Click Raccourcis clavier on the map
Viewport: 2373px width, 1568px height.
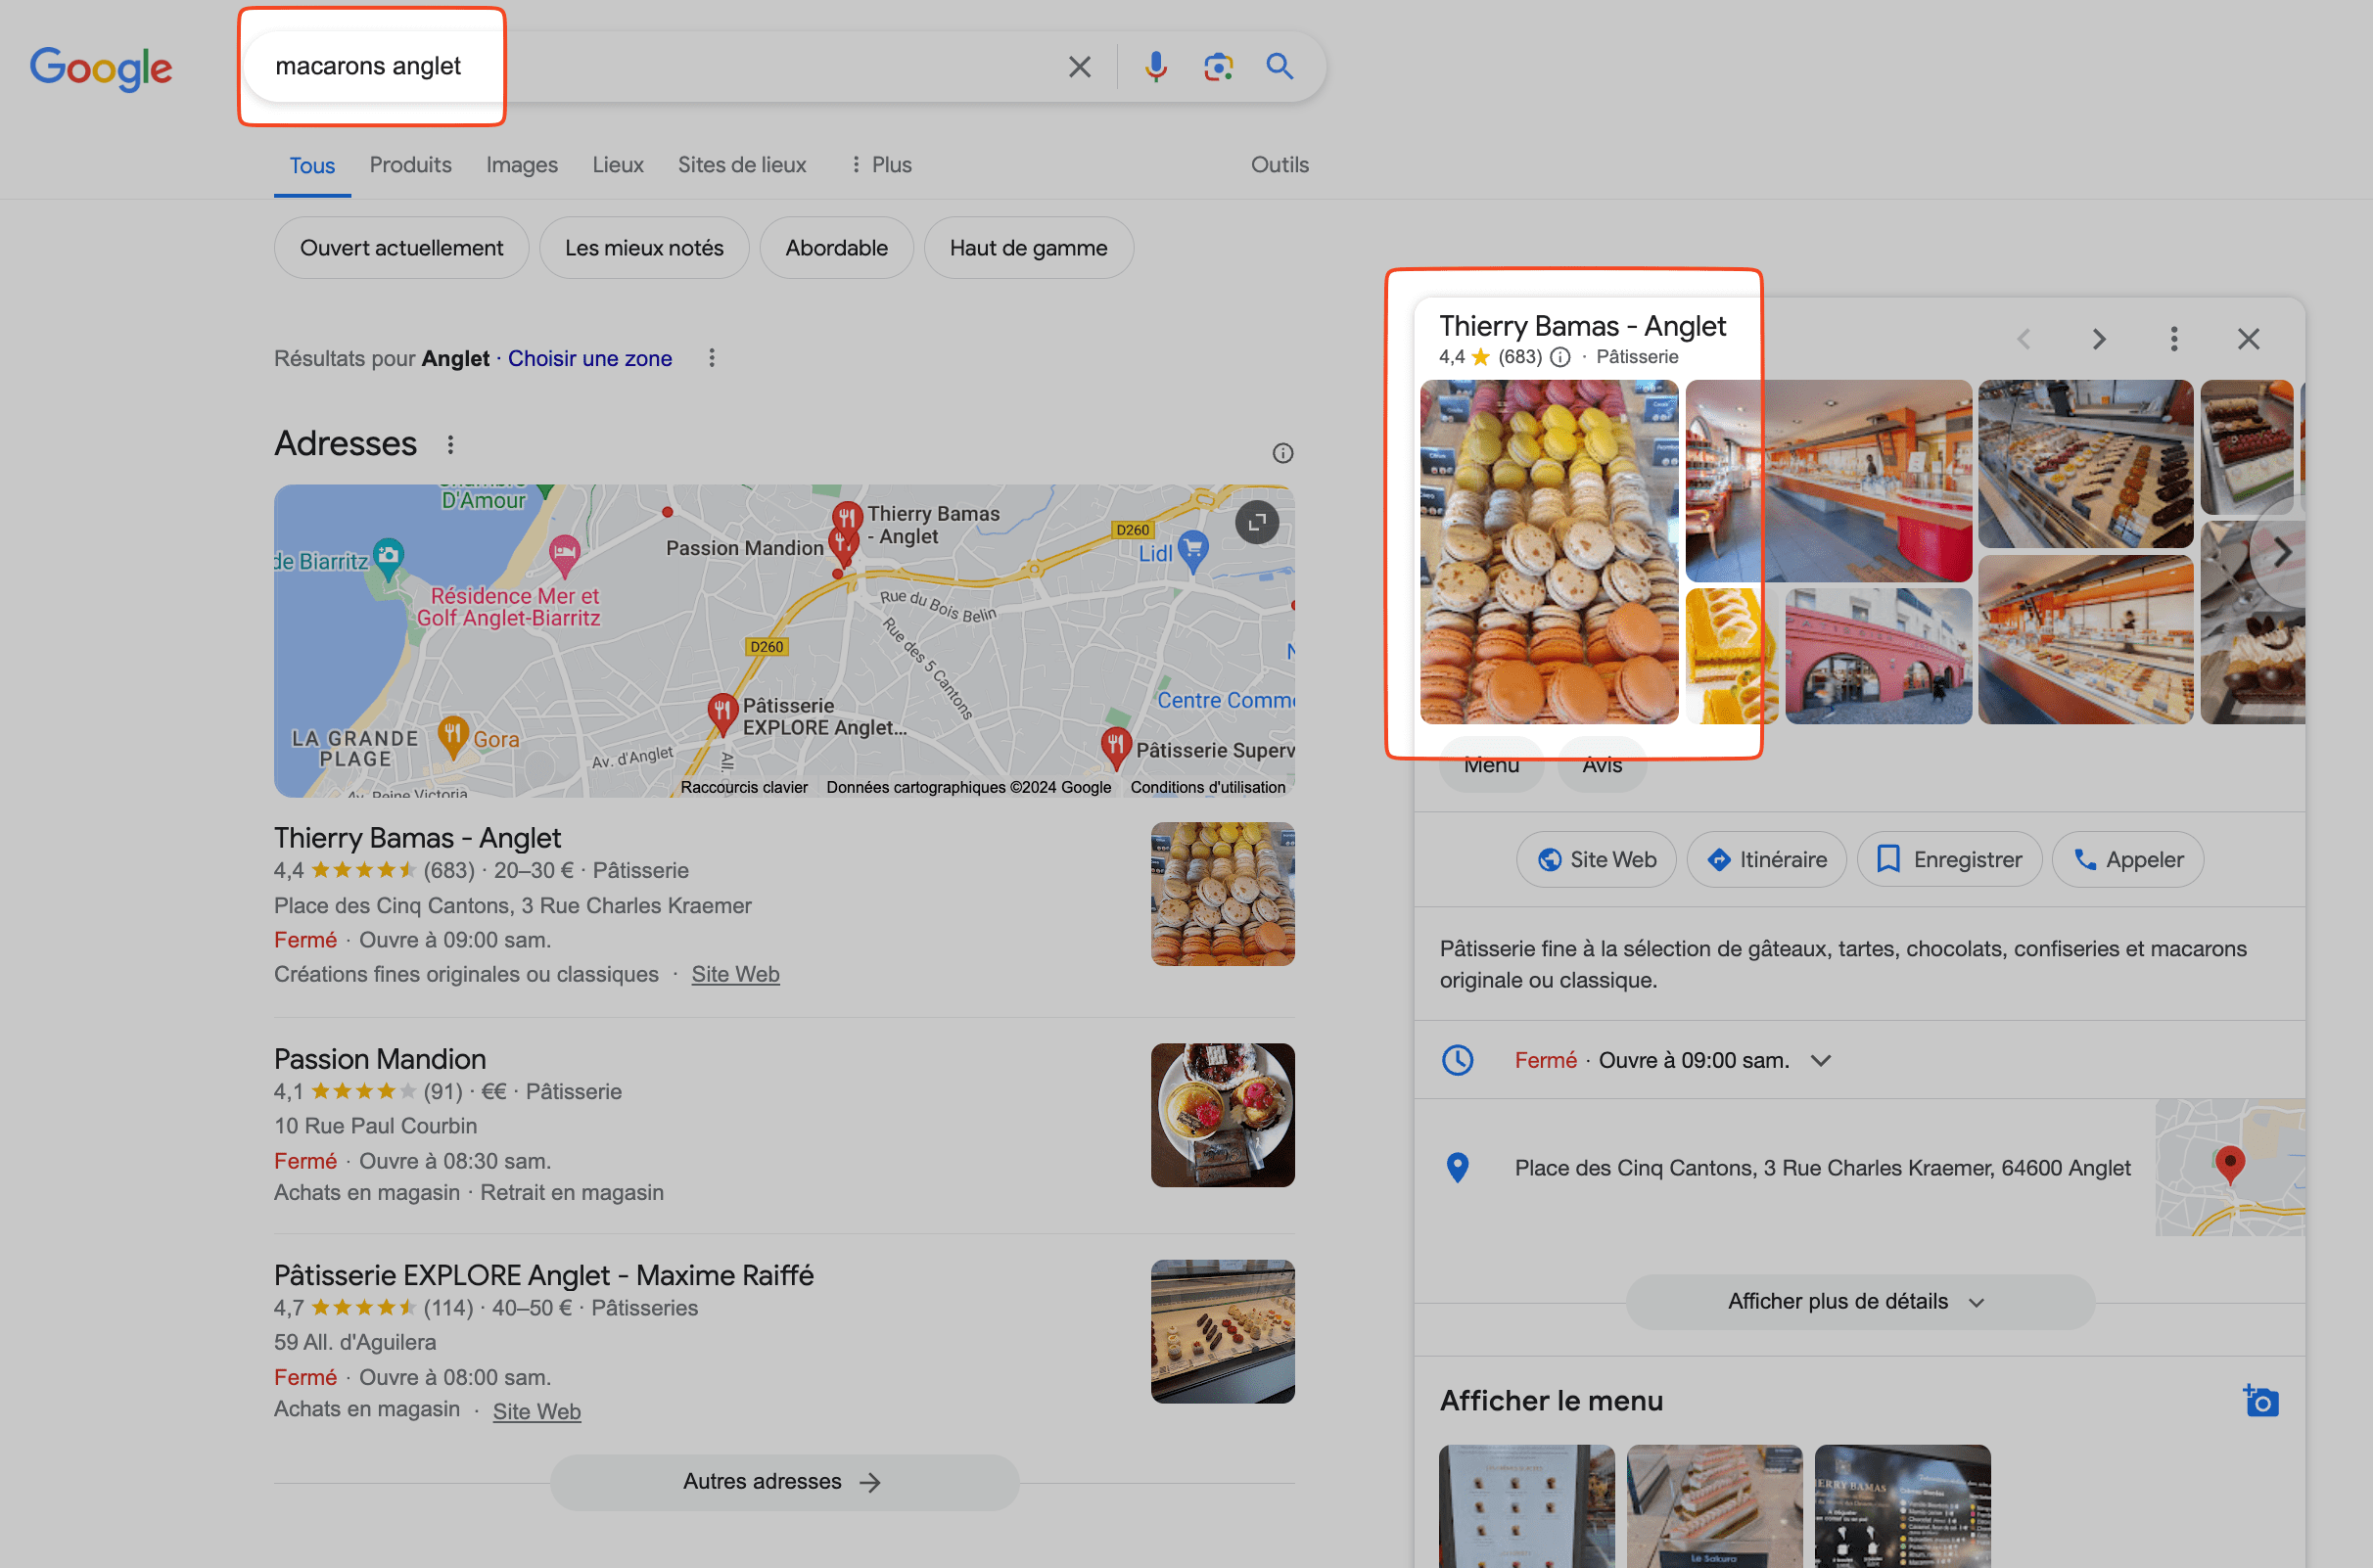pos(743,787)
